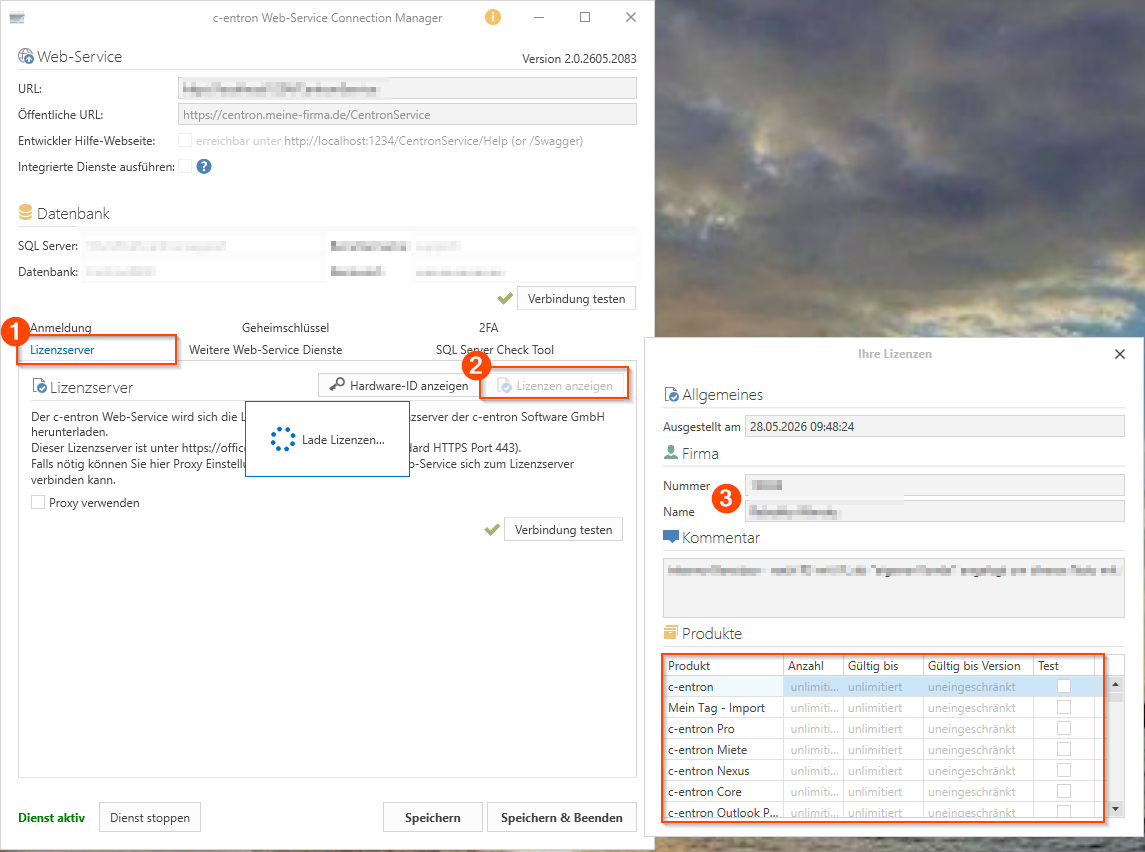Click the app icon in title bar

pyautogui.click(x=16, y=18)
